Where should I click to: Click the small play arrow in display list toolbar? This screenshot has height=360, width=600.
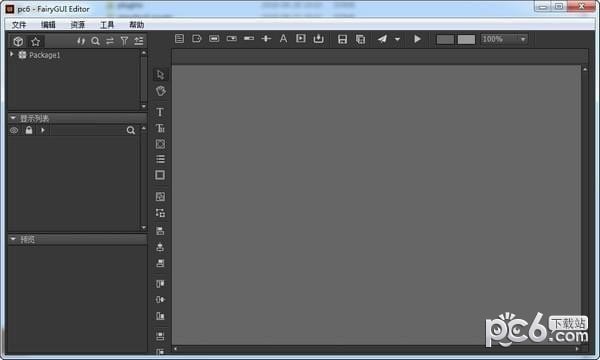(43, 130)
